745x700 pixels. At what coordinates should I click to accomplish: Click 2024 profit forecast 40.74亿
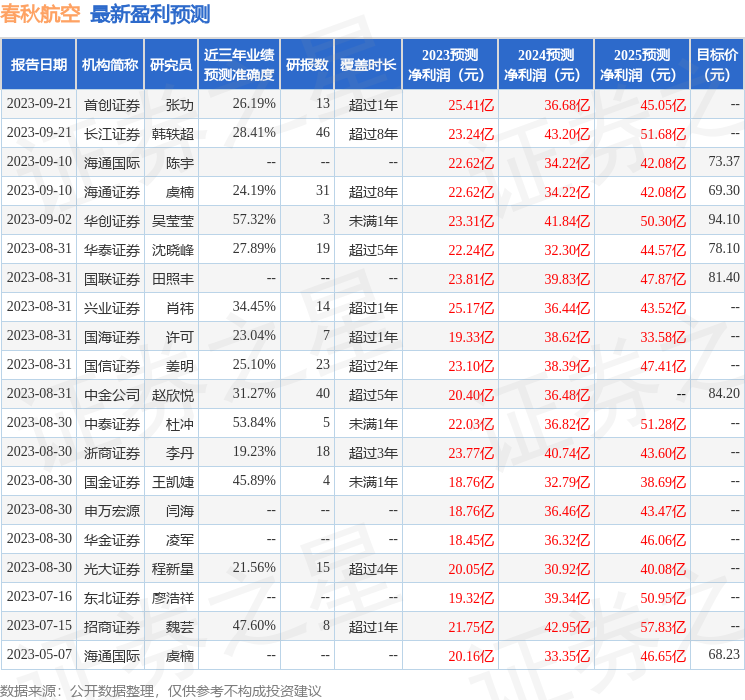tap(567, 453)
